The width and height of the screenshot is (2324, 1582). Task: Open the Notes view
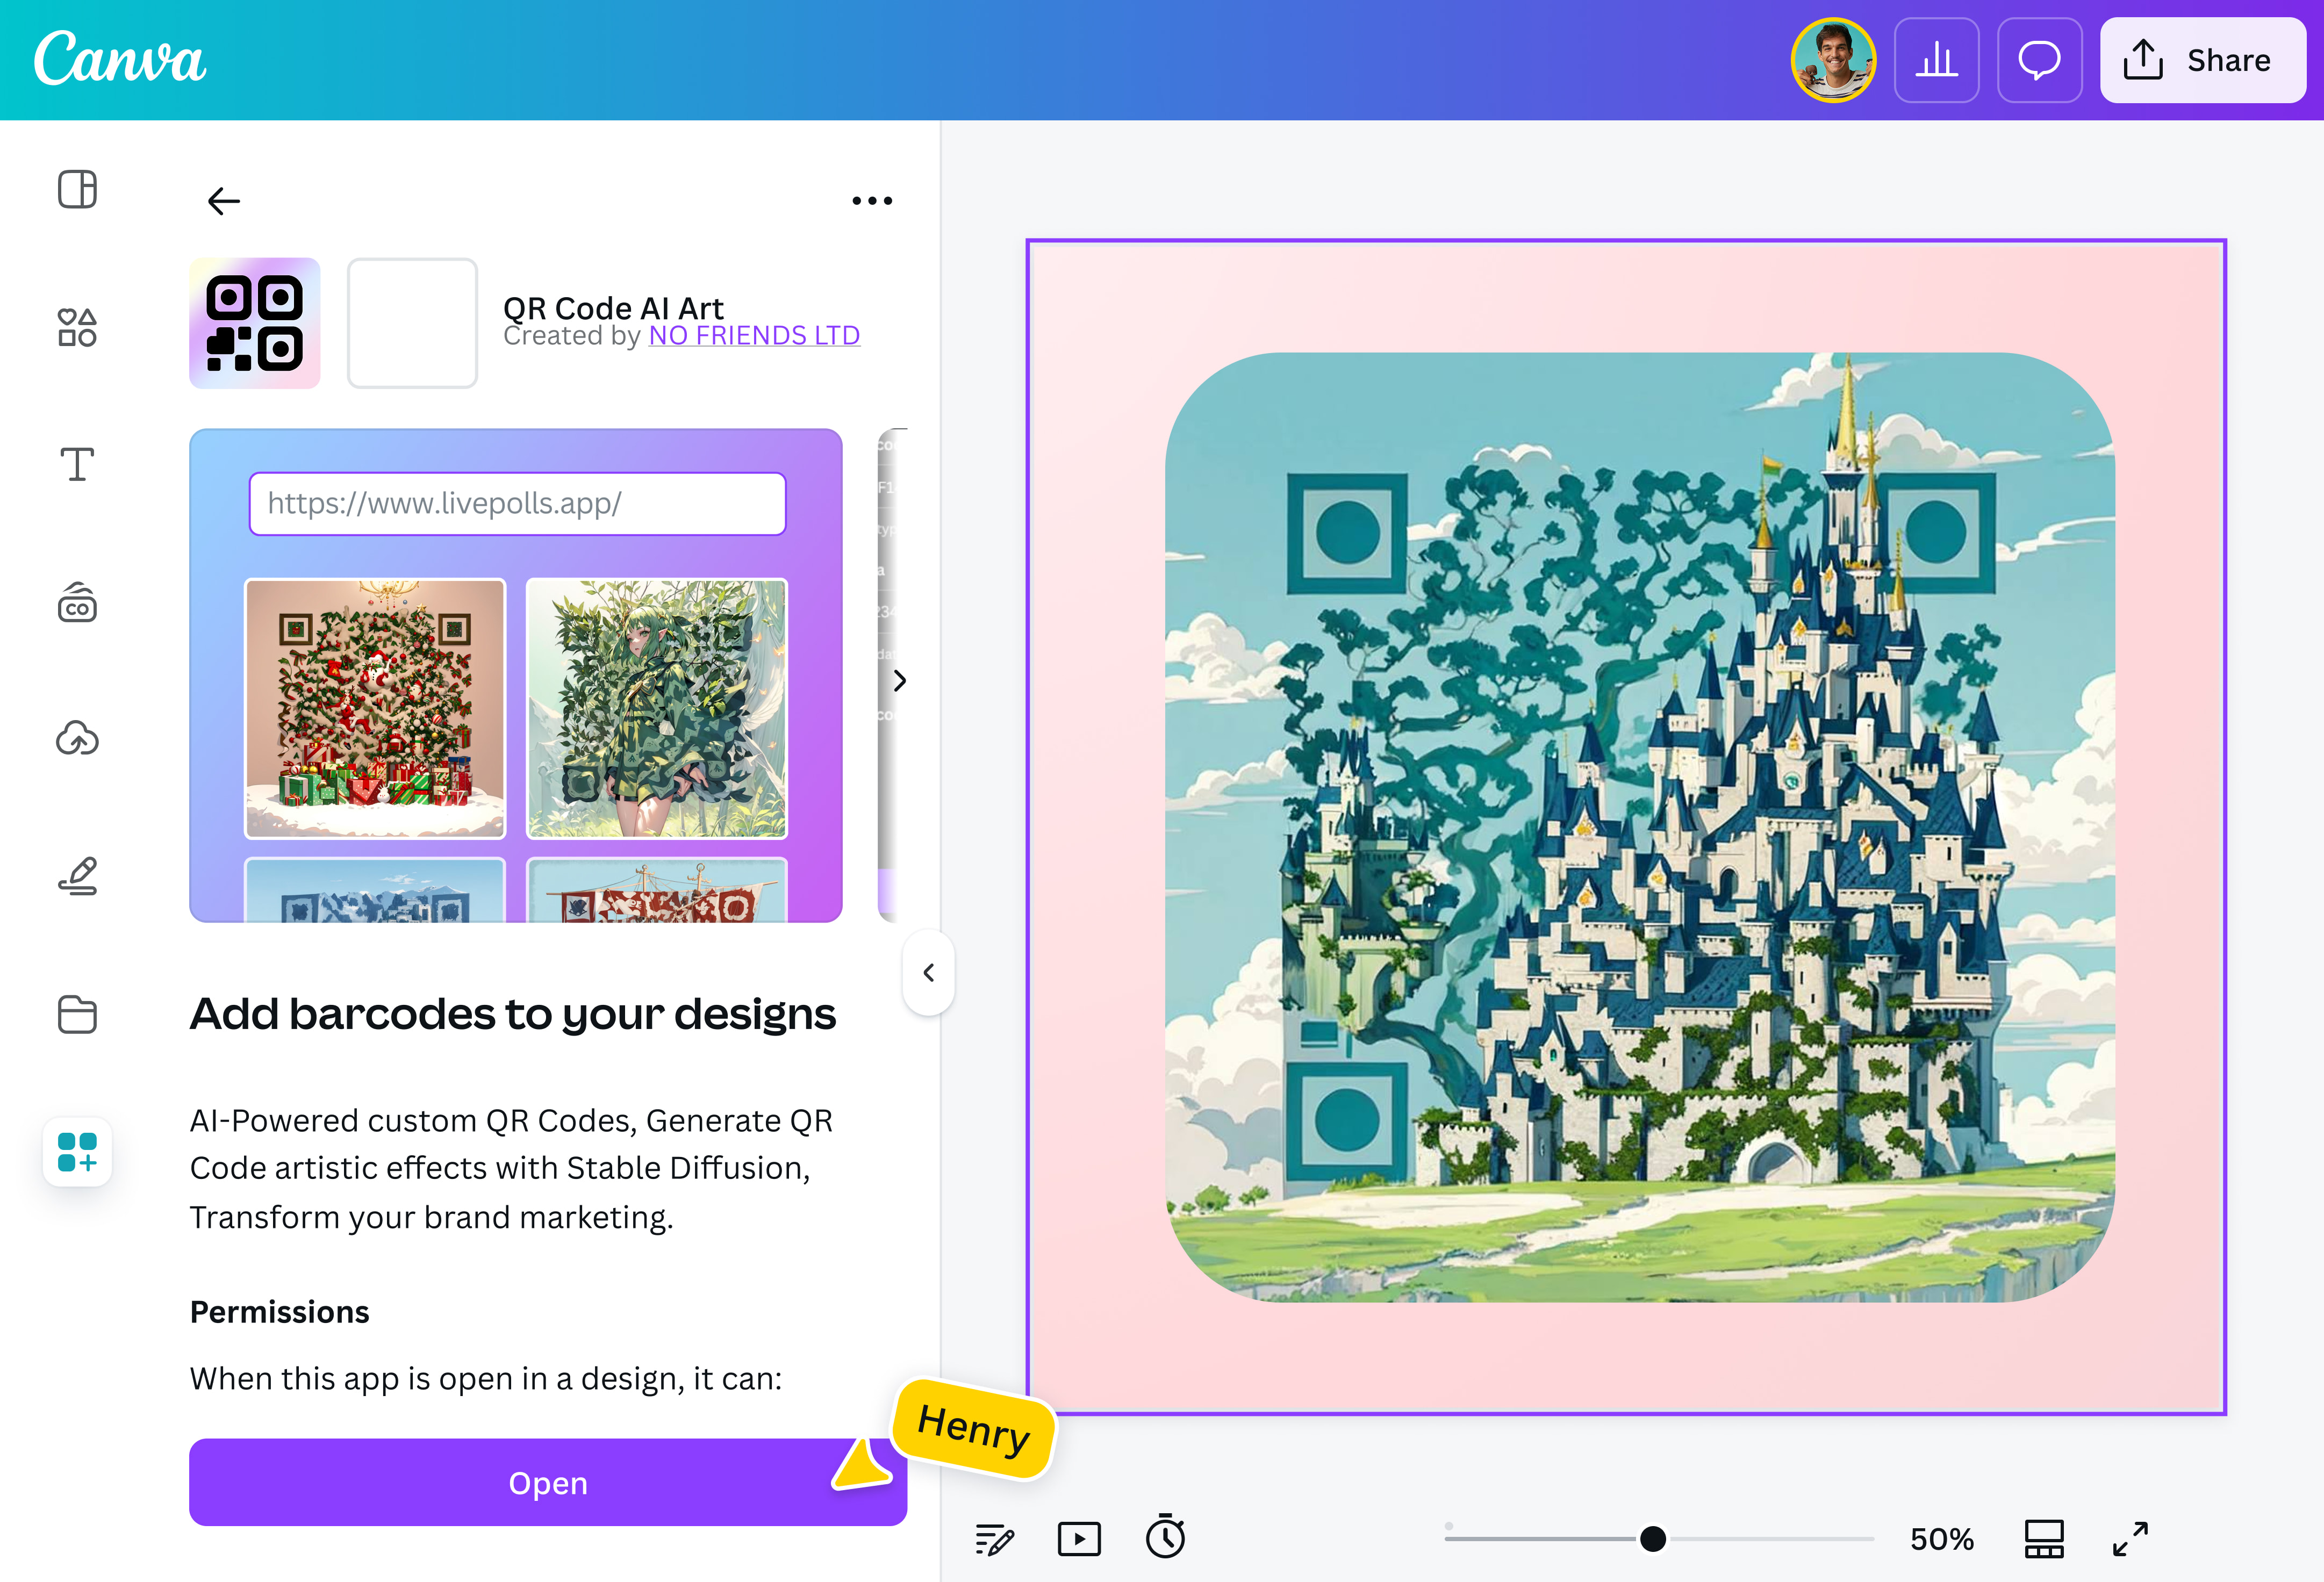(995, 1539)
